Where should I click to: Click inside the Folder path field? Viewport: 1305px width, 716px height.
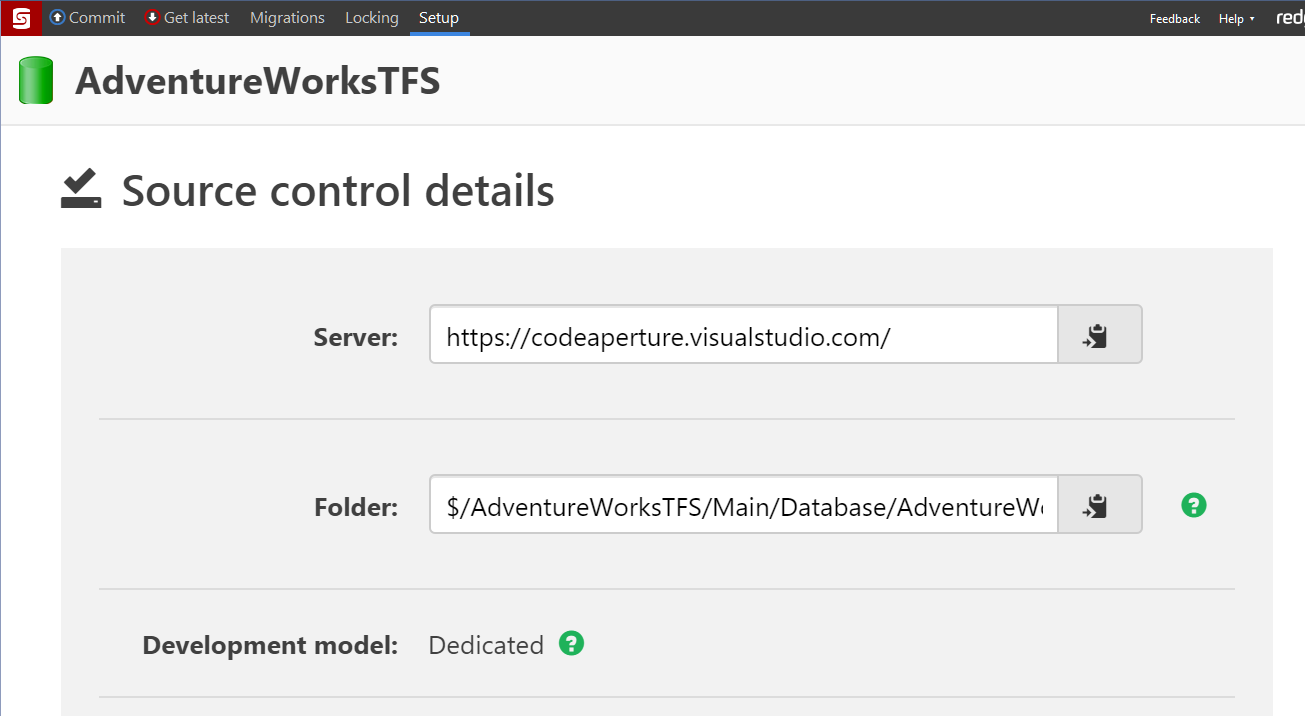click(743, 505)
